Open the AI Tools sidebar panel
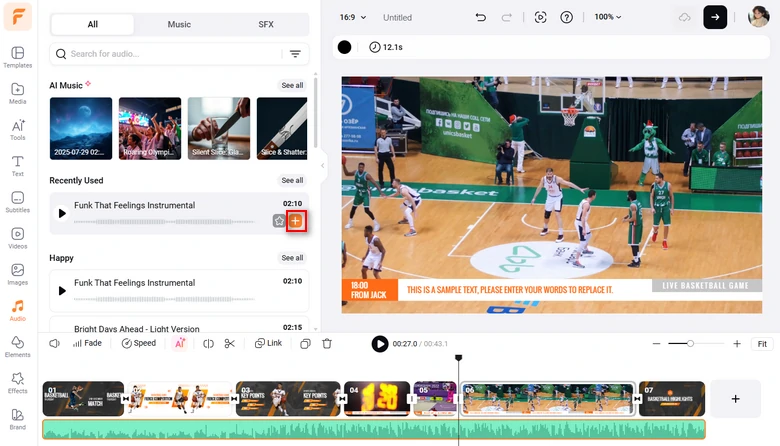Viewport: 780px width, 446px height. coord(17,130)
